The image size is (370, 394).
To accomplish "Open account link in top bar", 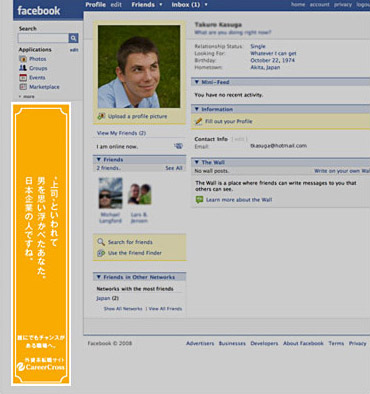I will tap(321, 5).
